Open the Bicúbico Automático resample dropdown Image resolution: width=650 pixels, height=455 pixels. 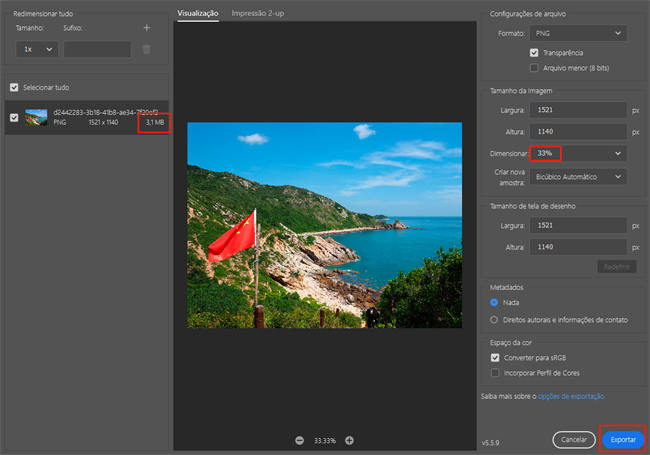pyautogui.click(x=578, y=177)
